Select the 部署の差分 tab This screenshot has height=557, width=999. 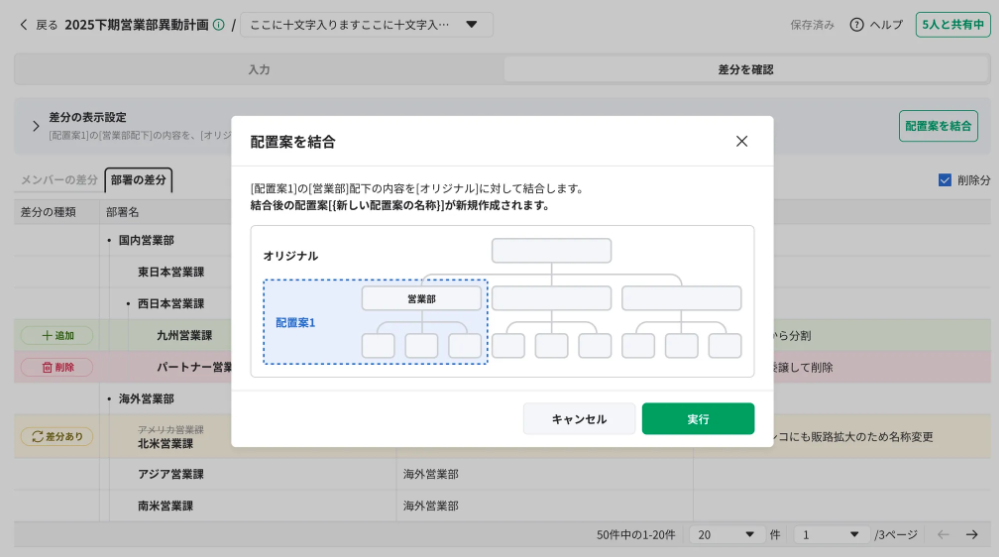coord(139,180)
